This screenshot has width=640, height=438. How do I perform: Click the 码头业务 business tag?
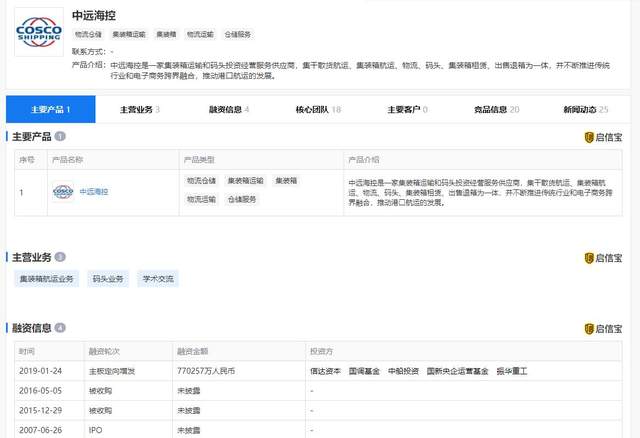tap(108, 279)
